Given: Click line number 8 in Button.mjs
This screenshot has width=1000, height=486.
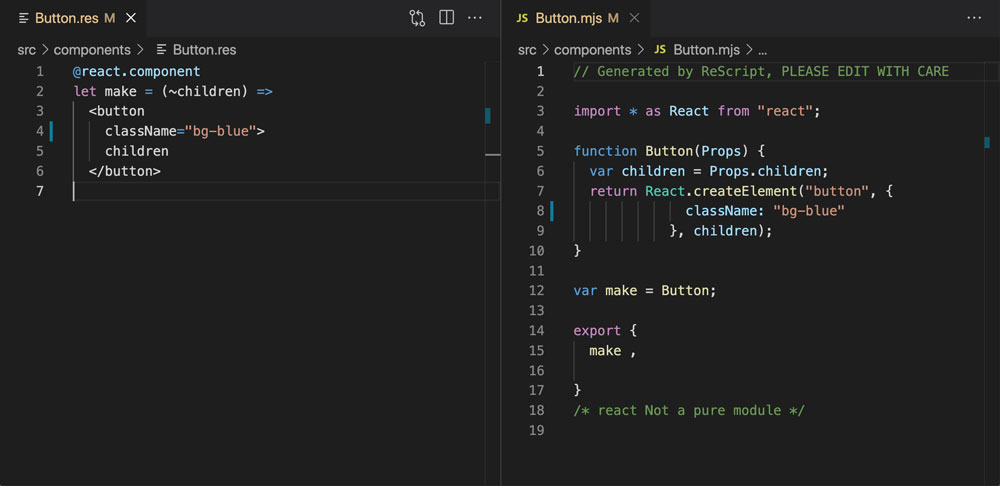Looking at the screenshot, I should 539,211.
